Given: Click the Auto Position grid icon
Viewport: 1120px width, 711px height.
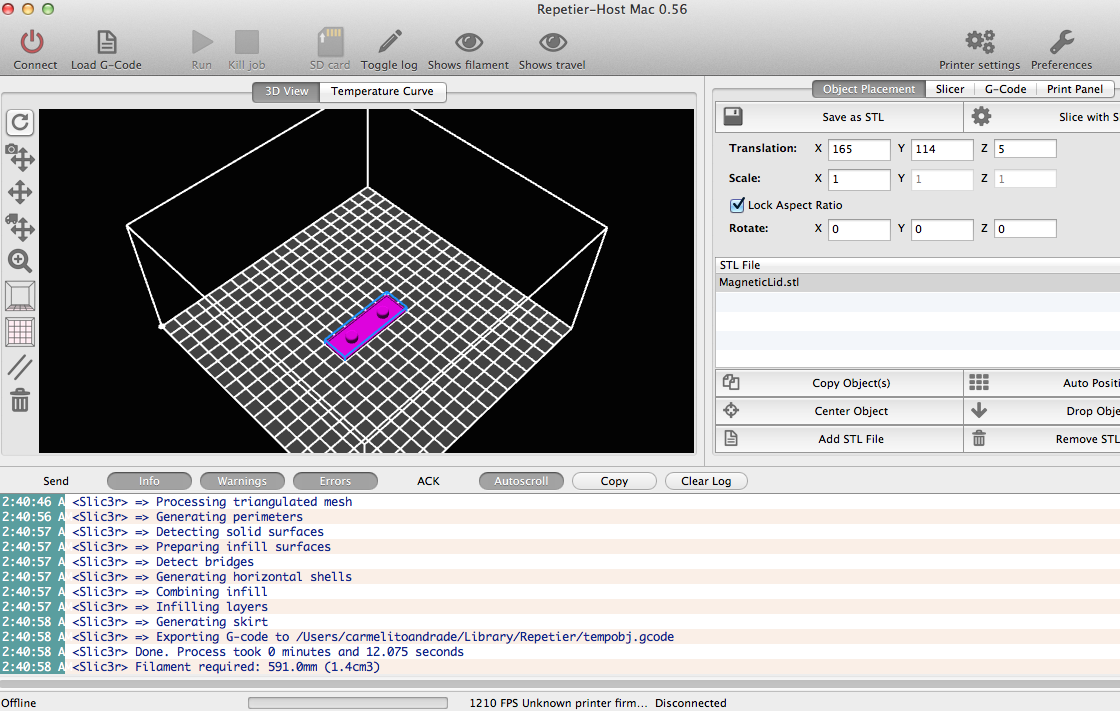Looking at the screenshot, I should pos(979,382).
